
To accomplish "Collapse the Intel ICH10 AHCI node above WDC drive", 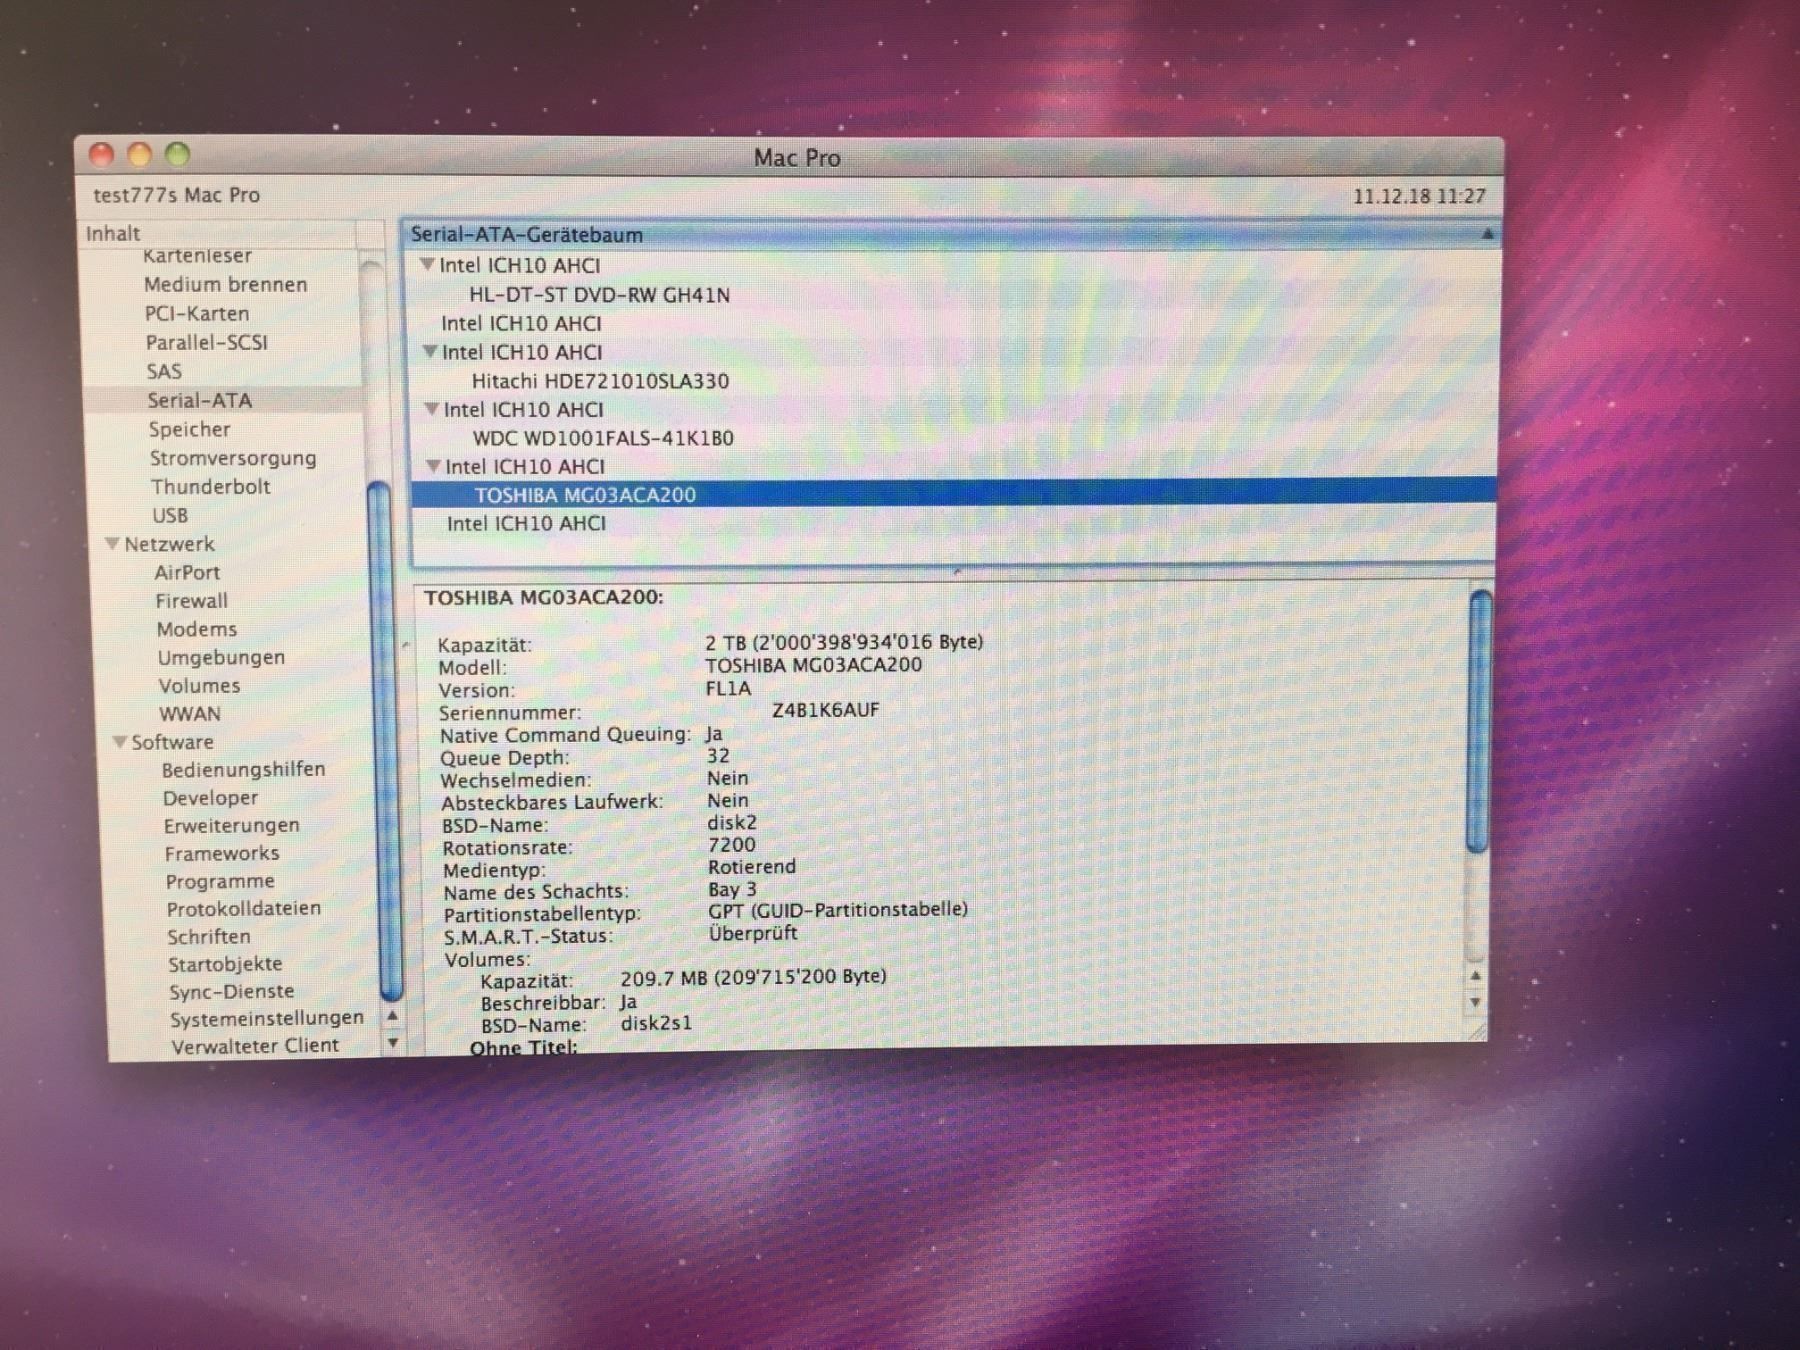I will click(432, 409).
